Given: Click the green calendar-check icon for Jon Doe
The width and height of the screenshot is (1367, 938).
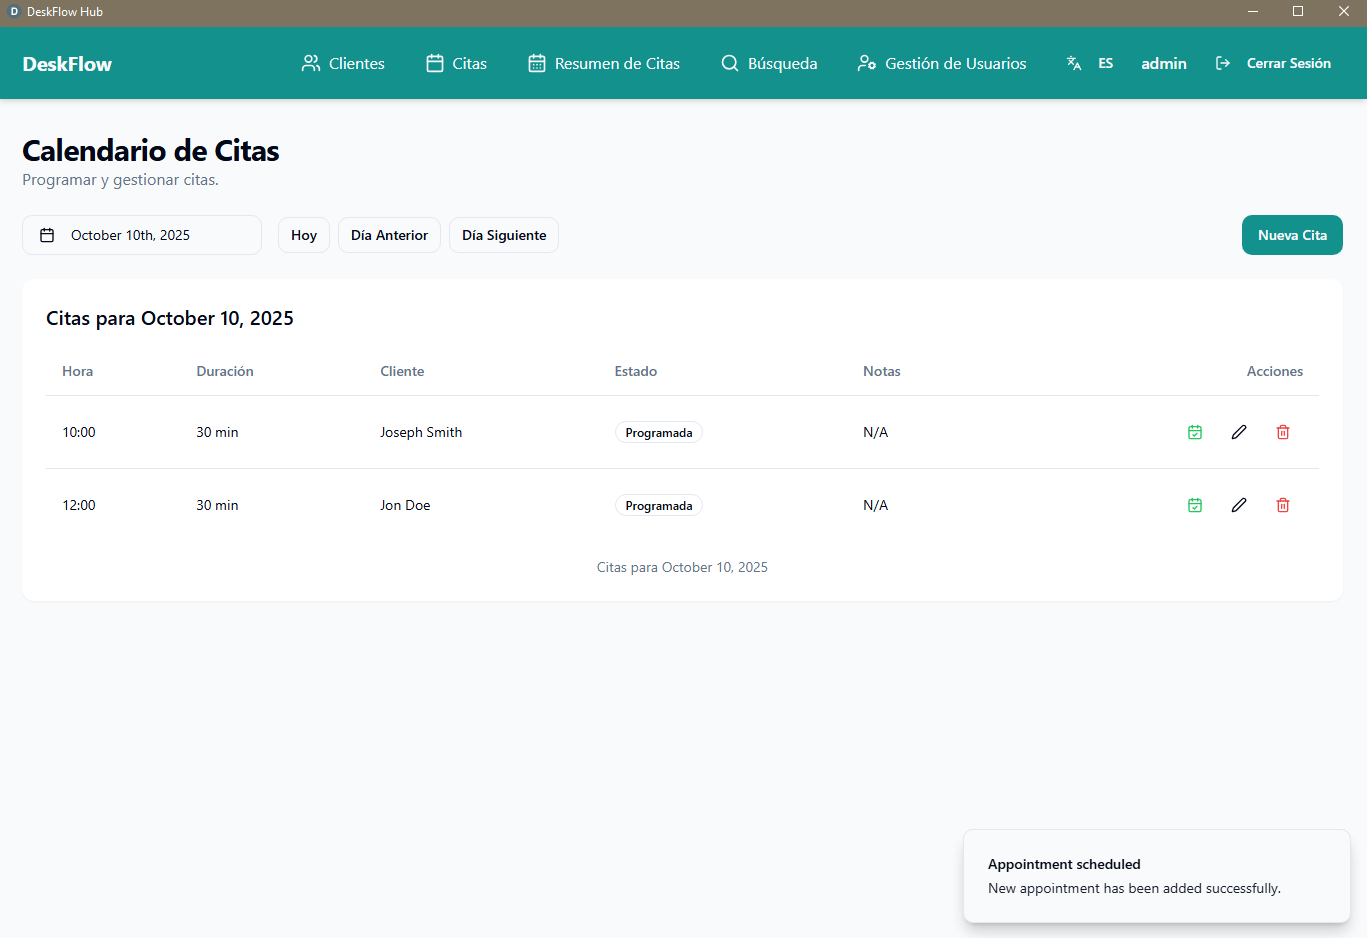Looking at the screenshot, I should pyautogui.click(x=1194, y=505).
